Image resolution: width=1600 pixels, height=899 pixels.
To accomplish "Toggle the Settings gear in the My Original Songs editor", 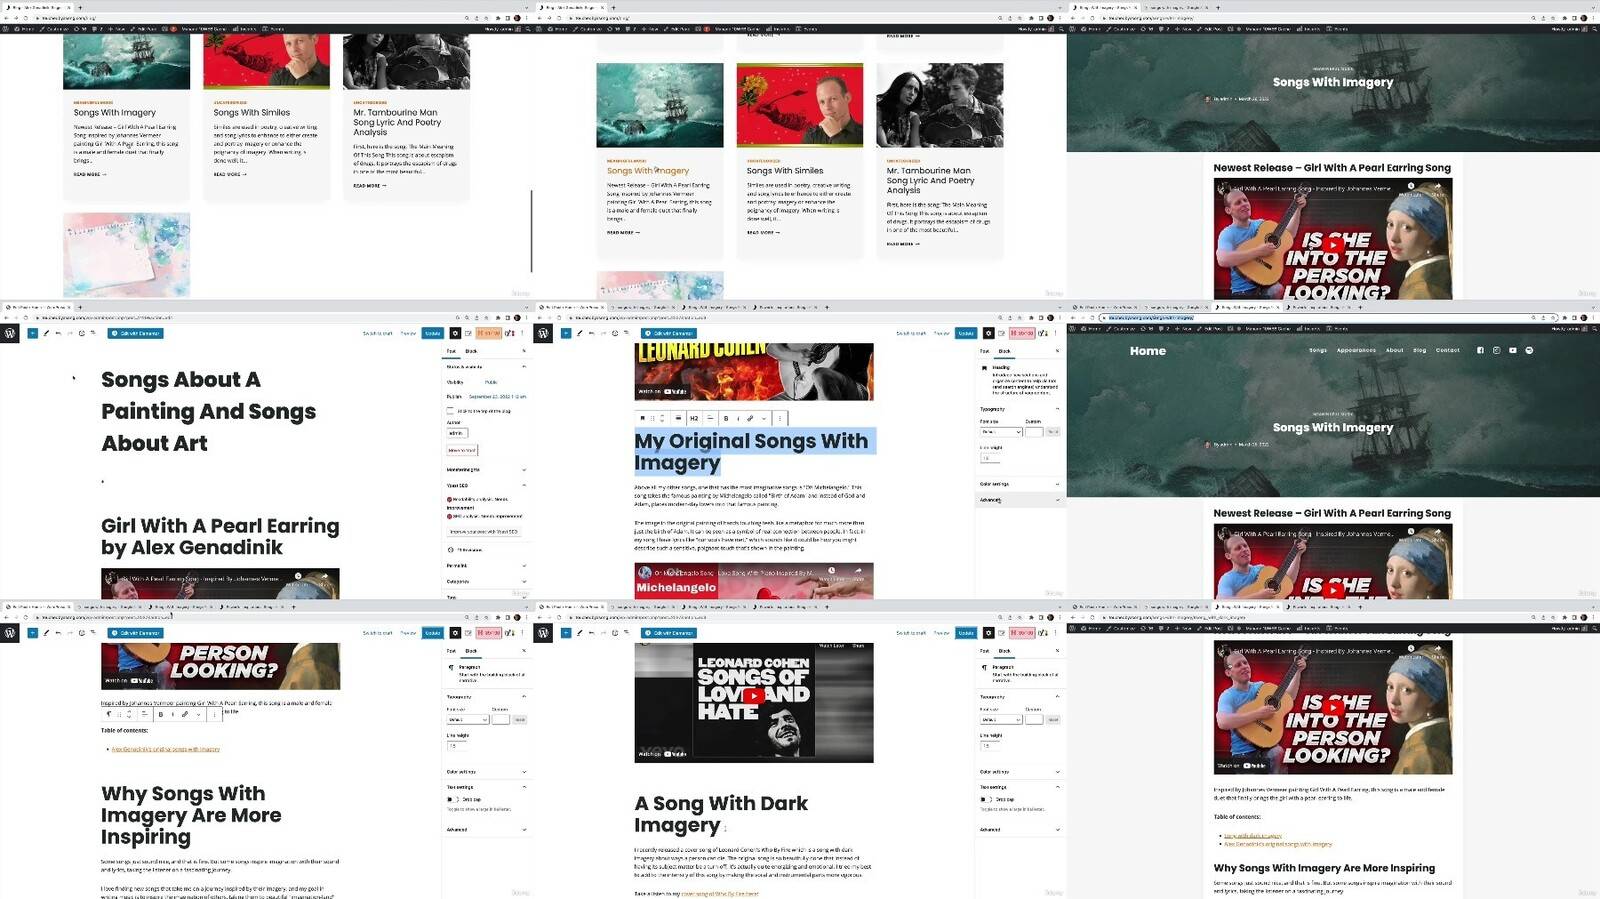I will point(989,333).
